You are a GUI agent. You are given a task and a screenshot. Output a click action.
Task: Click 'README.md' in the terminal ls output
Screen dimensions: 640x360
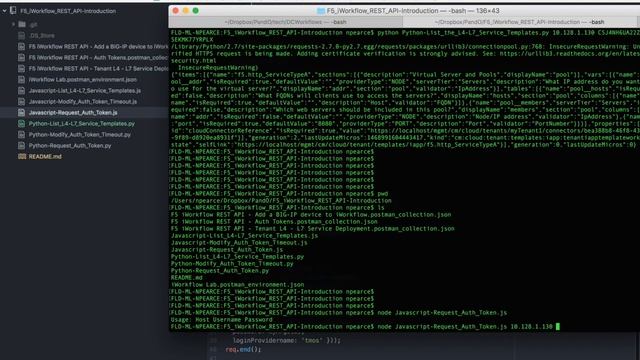[x=187, y=278]
